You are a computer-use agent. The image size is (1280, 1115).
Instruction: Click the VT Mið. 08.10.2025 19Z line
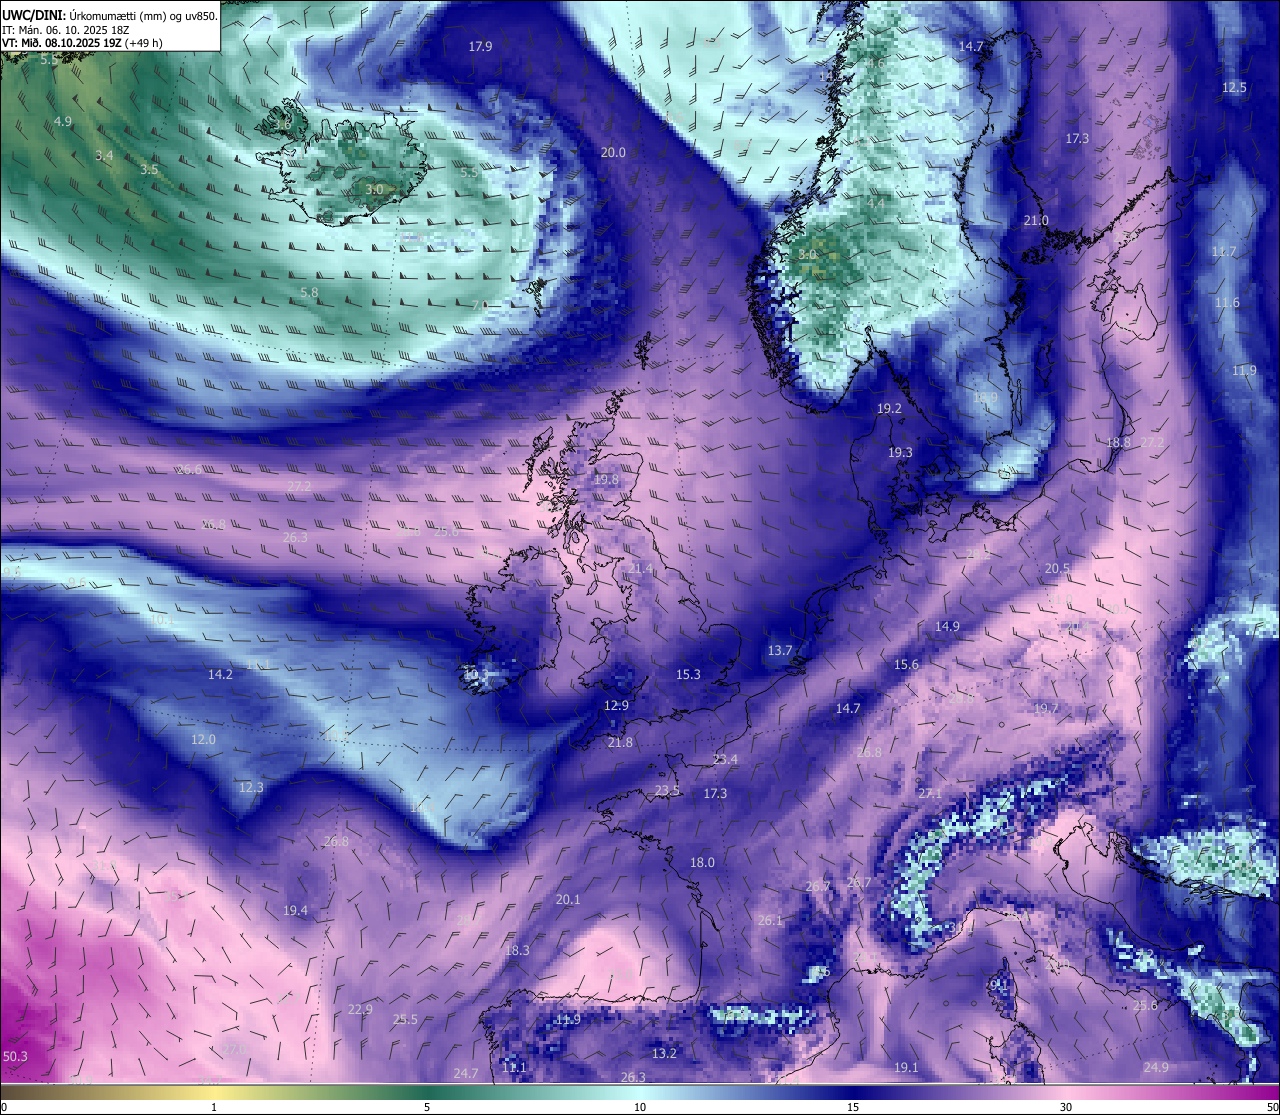coord(82,43)
